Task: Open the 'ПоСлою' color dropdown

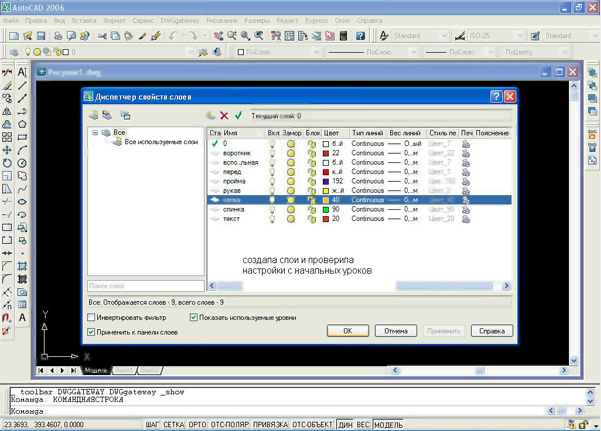Action: 315,52
